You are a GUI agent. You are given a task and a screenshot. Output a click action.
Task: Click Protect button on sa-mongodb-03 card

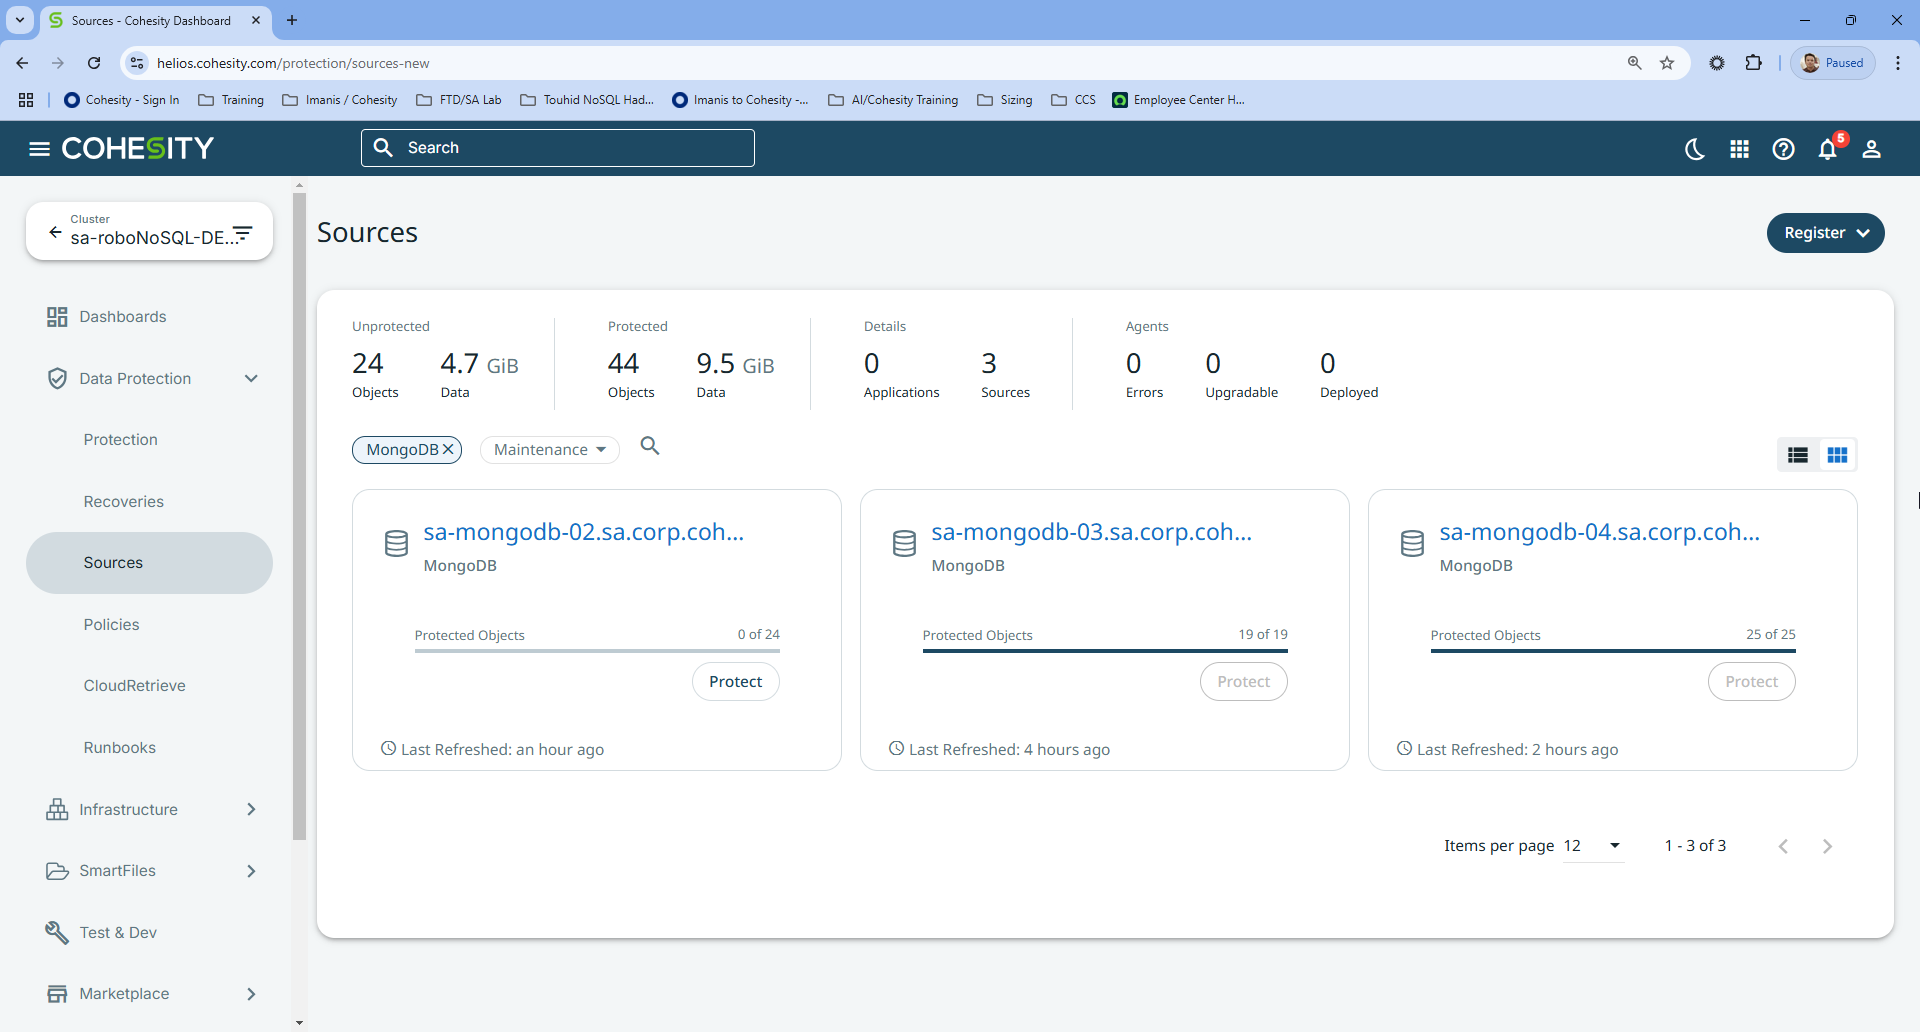click(x=1244, y=682)
